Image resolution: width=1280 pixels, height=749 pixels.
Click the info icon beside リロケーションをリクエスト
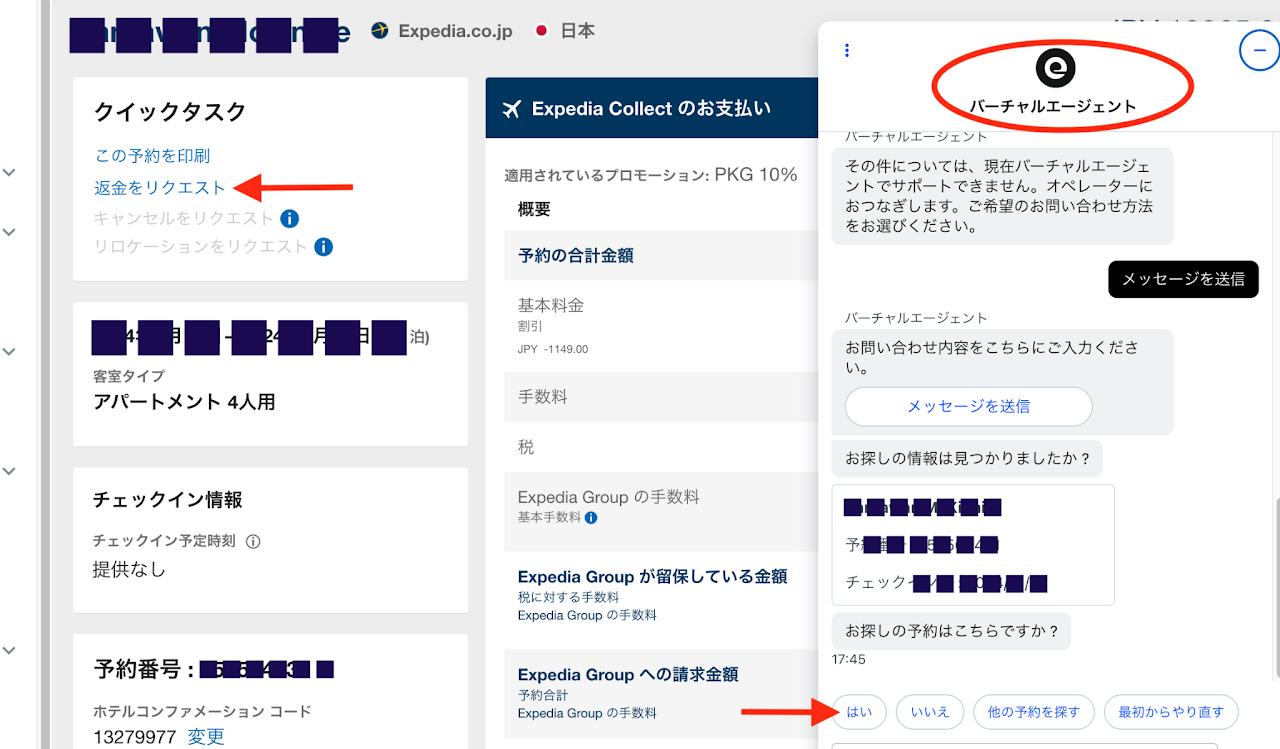(323, 246)
